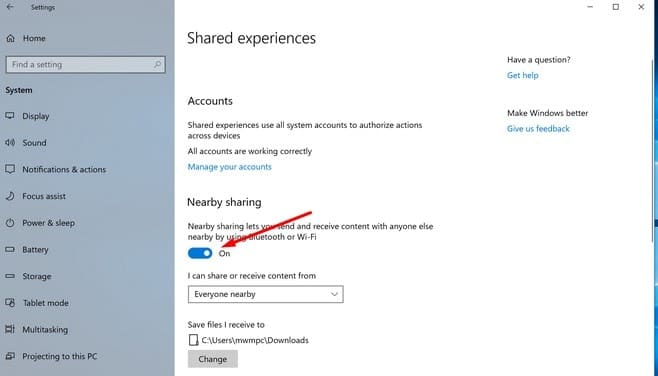This screenshot has height=376, width=658.
Task: Click the Notifications & actions icon
Action: tap(10, 169)
